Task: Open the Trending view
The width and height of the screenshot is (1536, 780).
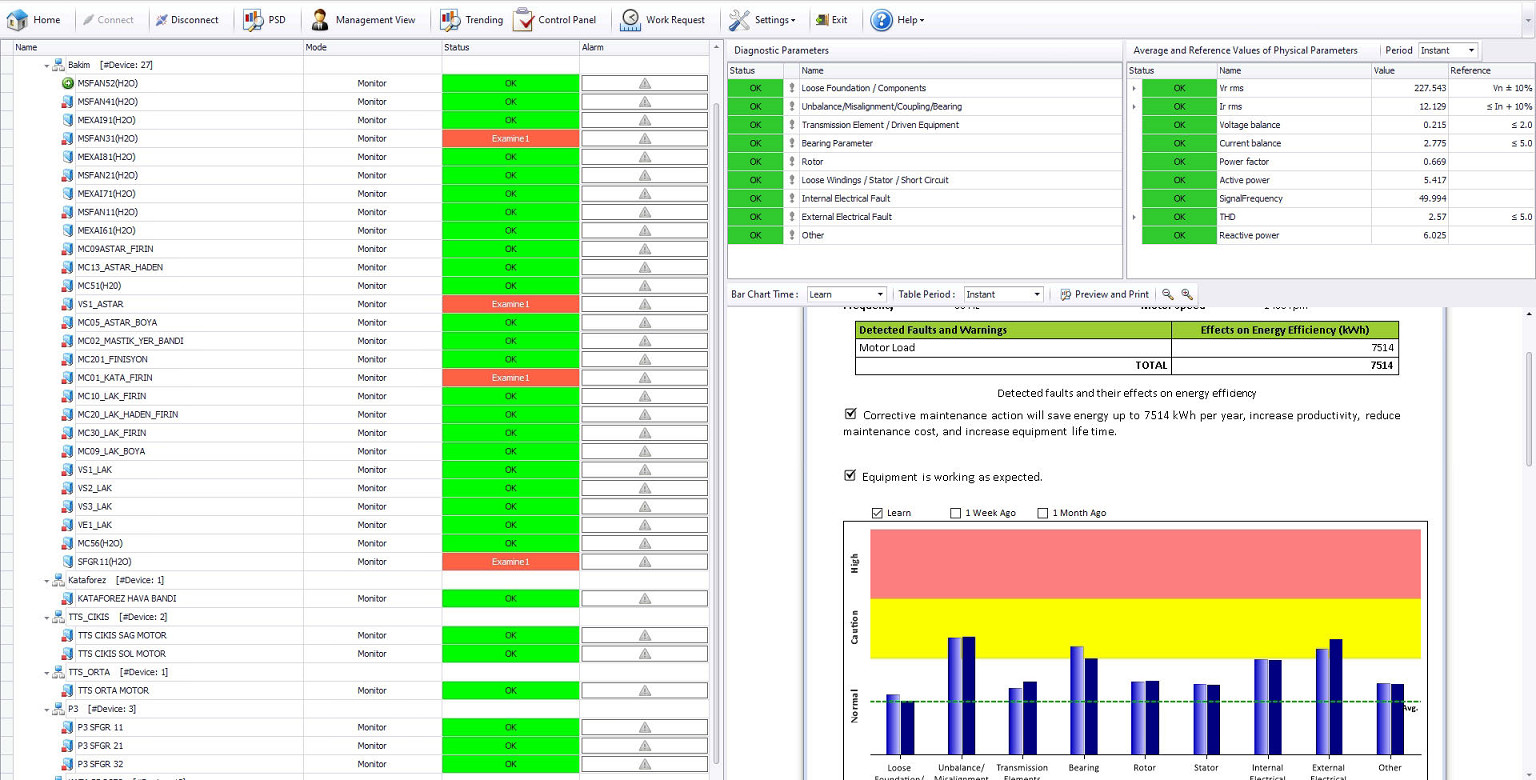Action: tap(471, 19)
